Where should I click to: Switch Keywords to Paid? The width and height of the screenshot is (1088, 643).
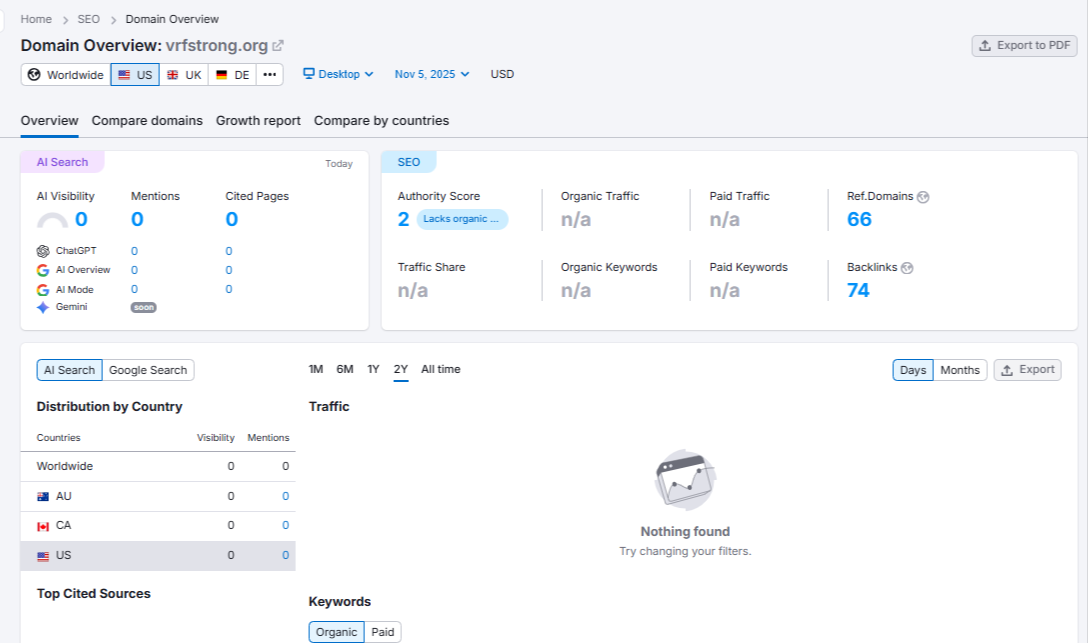pyautogui.click(x=382, y=632)
